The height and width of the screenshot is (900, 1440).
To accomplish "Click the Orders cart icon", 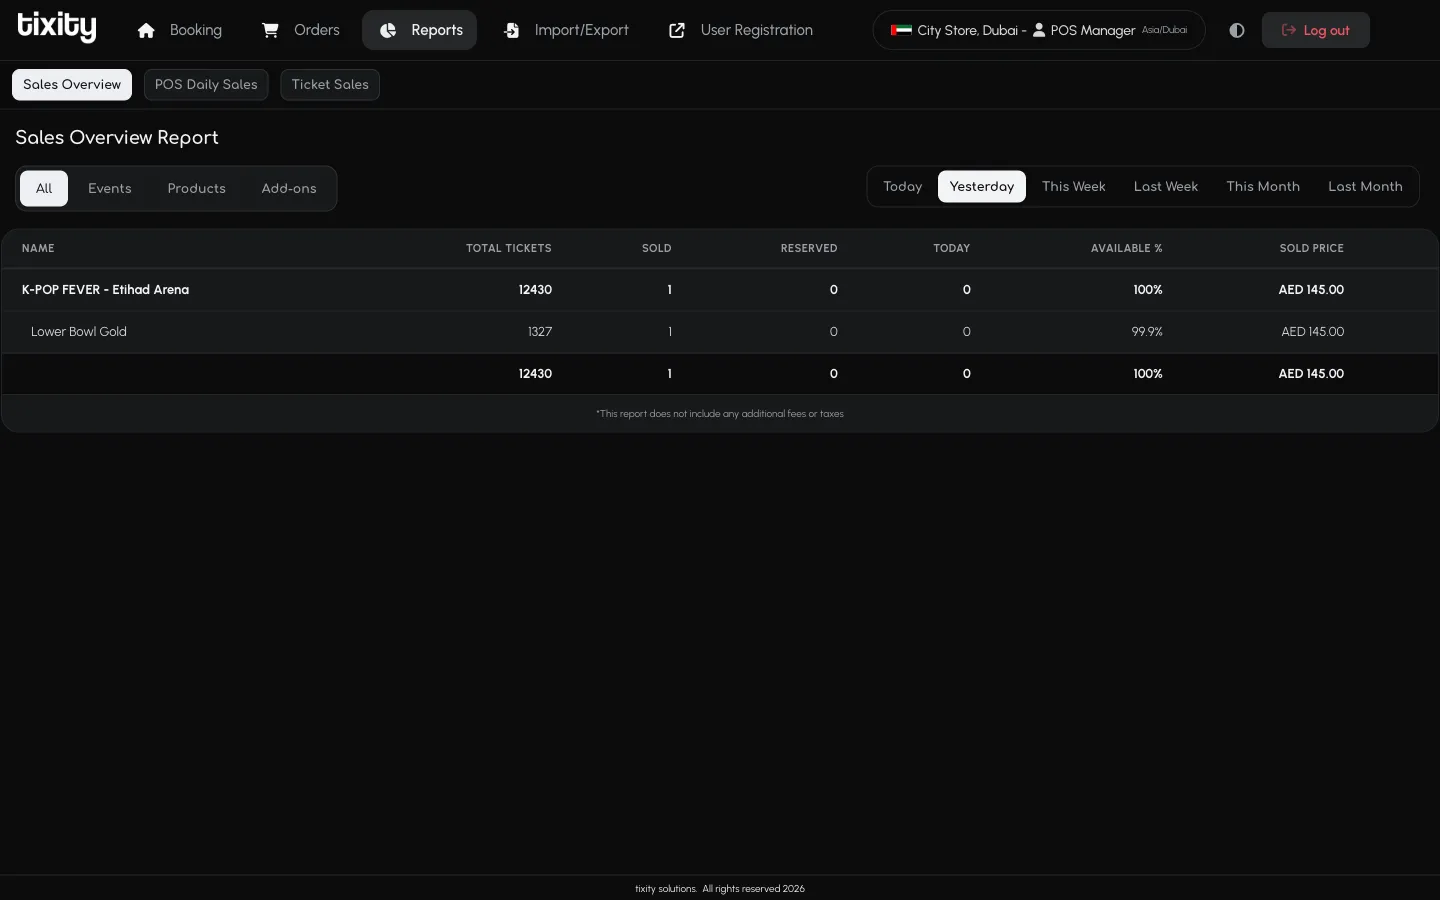I will click(x=270, y=30).
